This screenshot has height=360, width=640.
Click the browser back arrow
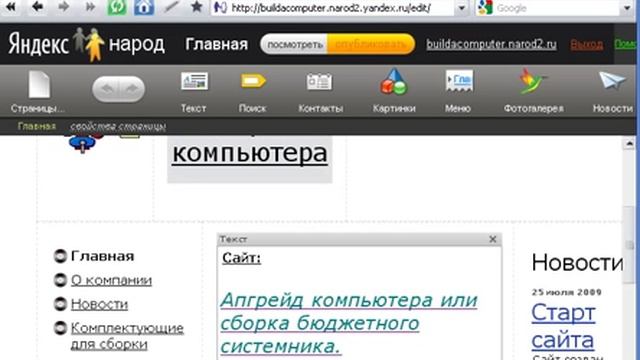point(38,6)
